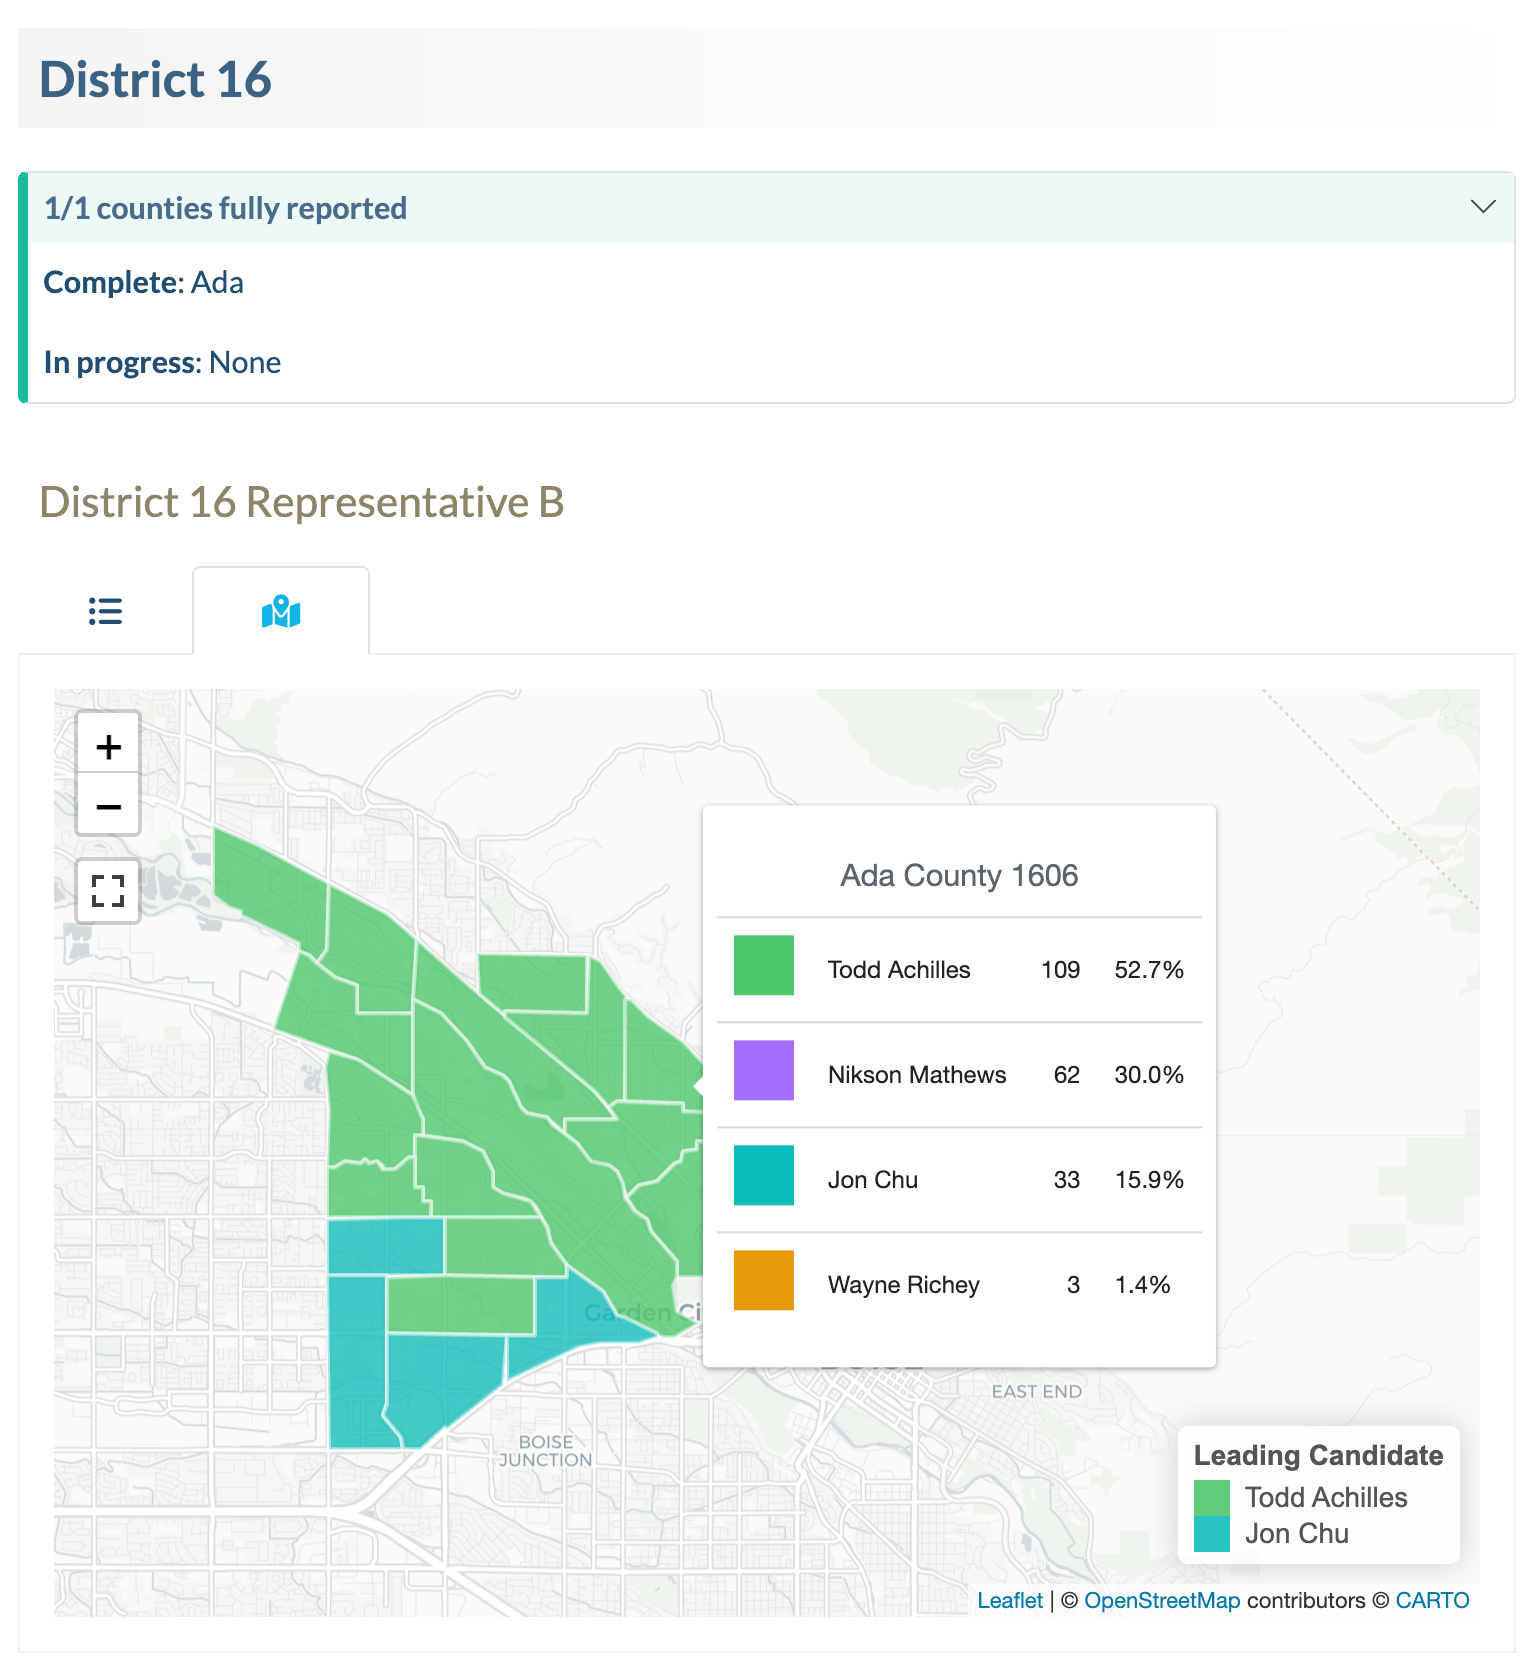The image size is (1540, 1676).
Task: Click Jon Chu teal swatch in popup
Action: (x=764, y=1175)
